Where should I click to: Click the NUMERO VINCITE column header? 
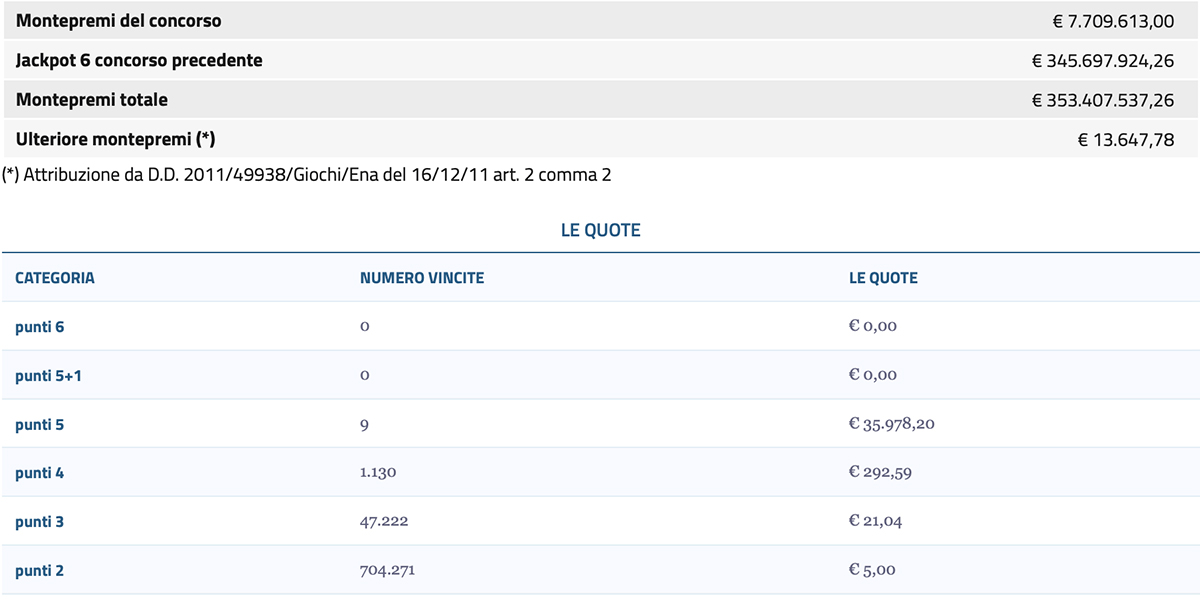[x=422, y=278]
